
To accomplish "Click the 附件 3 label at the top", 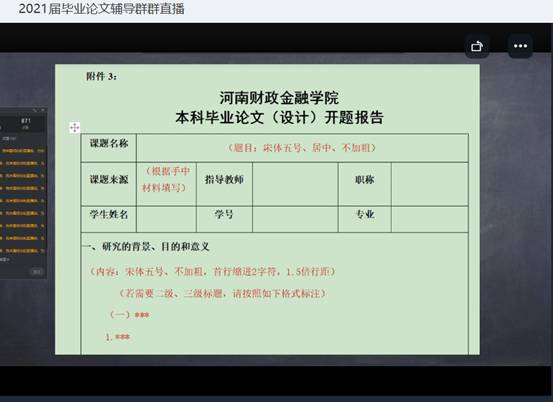I will tap(102, 76).
